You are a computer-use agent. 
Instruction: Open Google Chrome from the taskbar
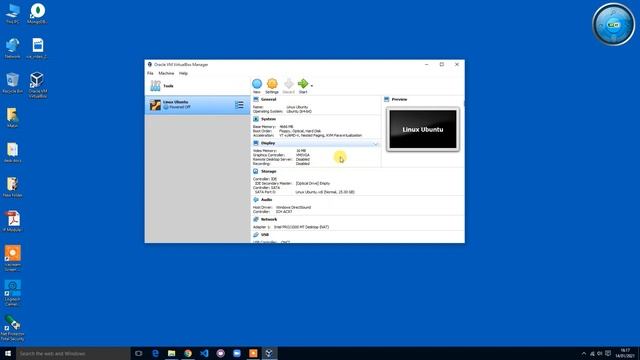[x=188, y=353]
